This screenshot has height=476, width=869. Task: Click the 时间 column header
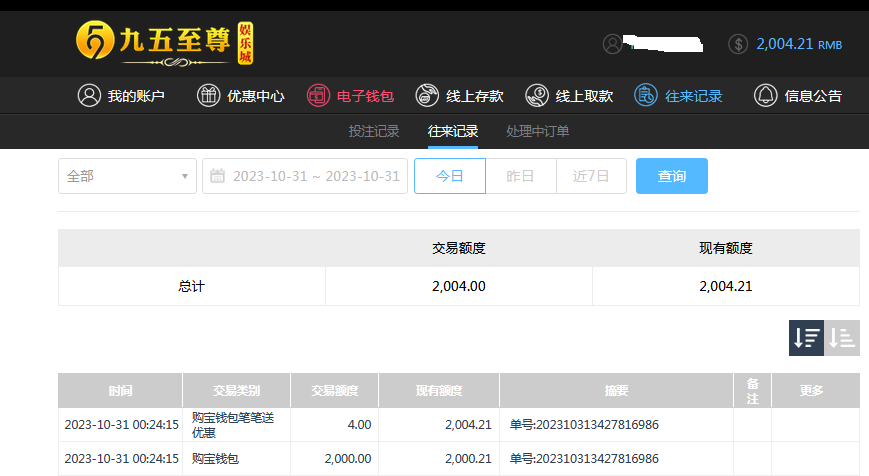coord(120,391)
